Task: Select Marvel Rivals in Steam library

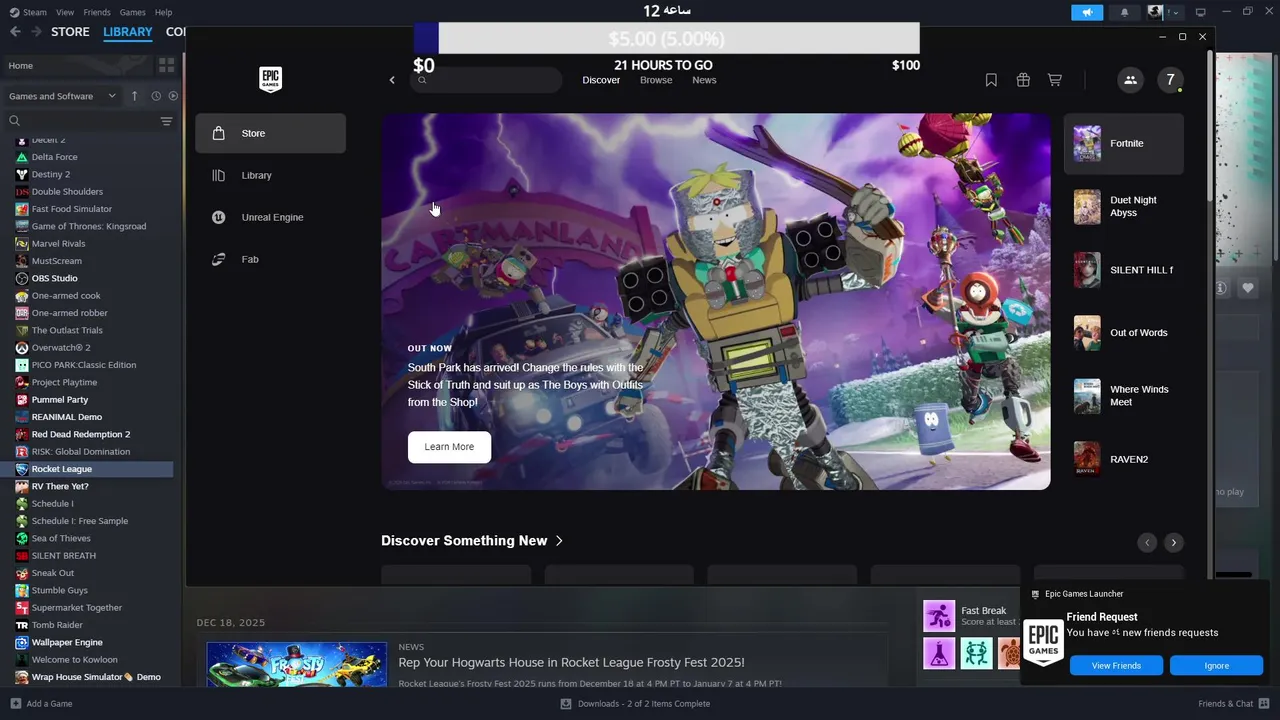Action: pos(58,243)
